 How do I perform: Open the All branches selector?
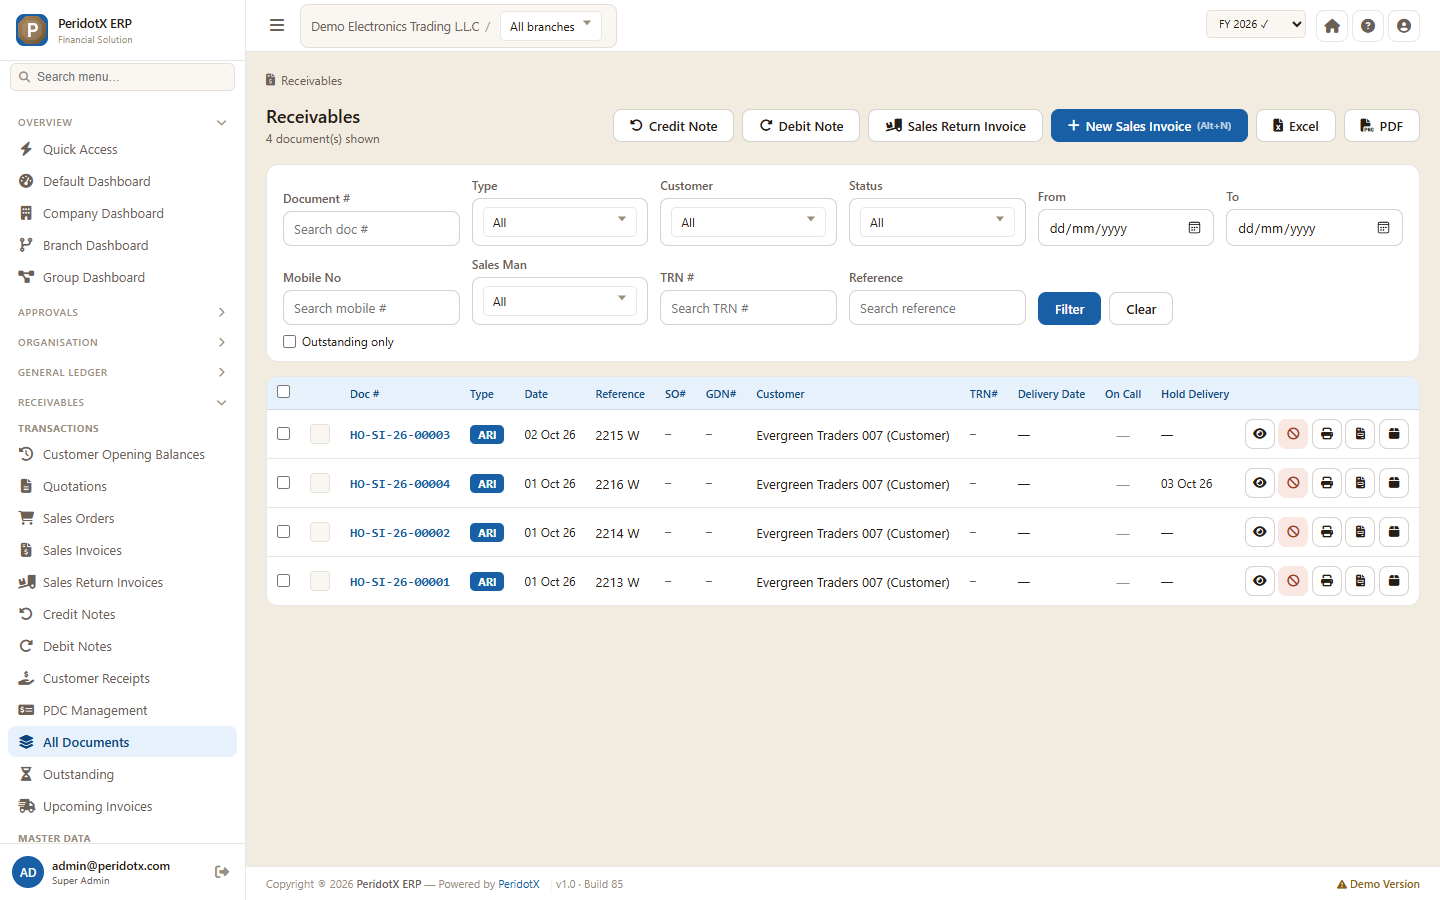551,26
